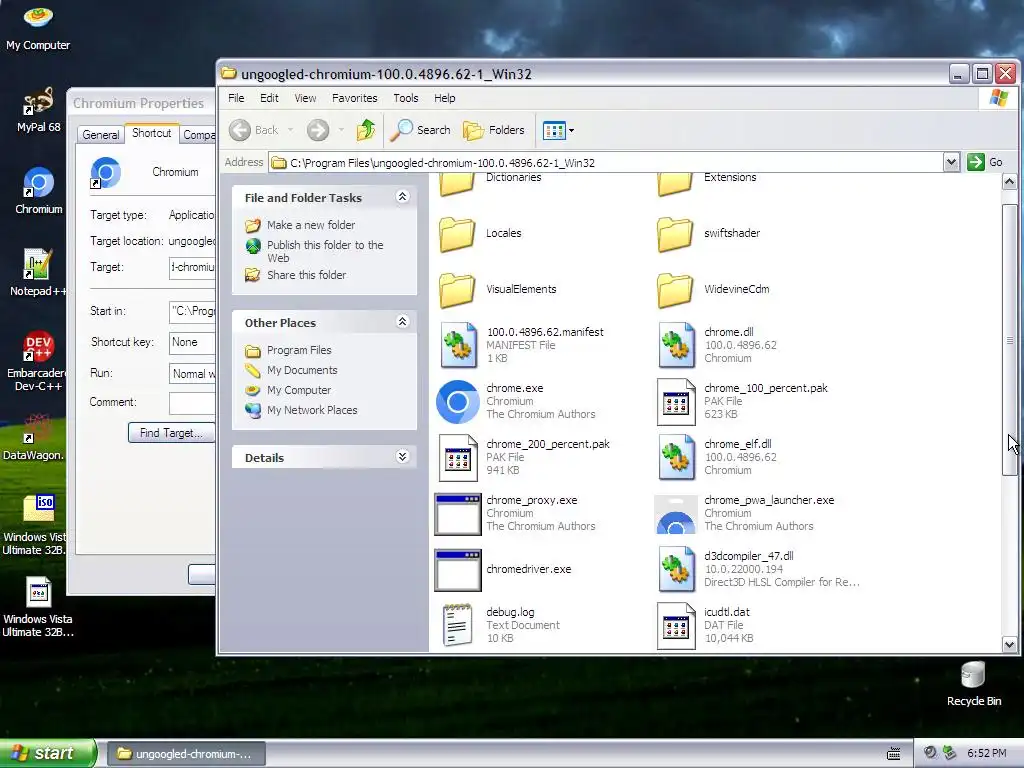Click the scrollbar up arrow in file list
Screen dimensions: 1024x768
[1009, 182]
